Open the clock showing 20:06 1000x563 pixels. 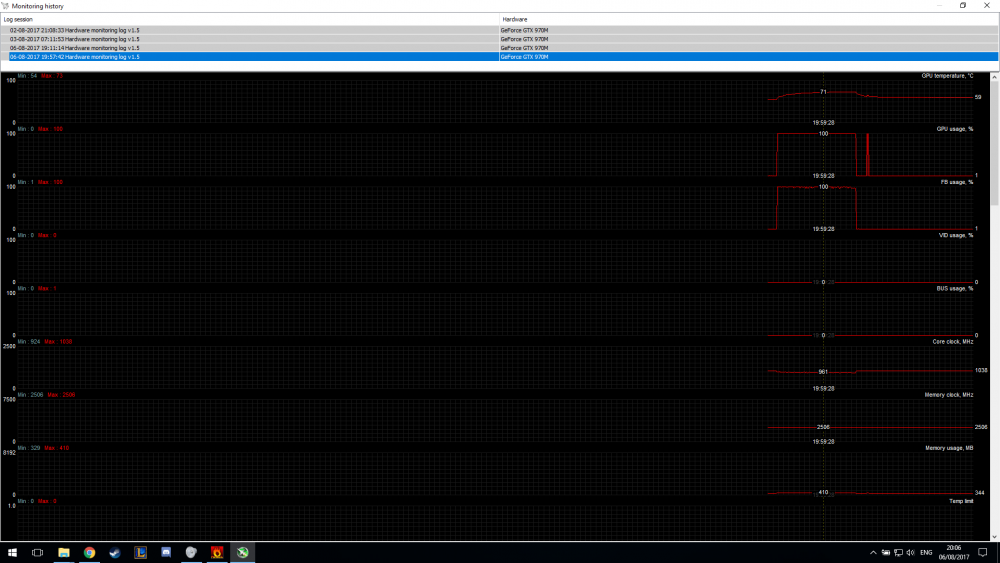(x=953, y=552)
